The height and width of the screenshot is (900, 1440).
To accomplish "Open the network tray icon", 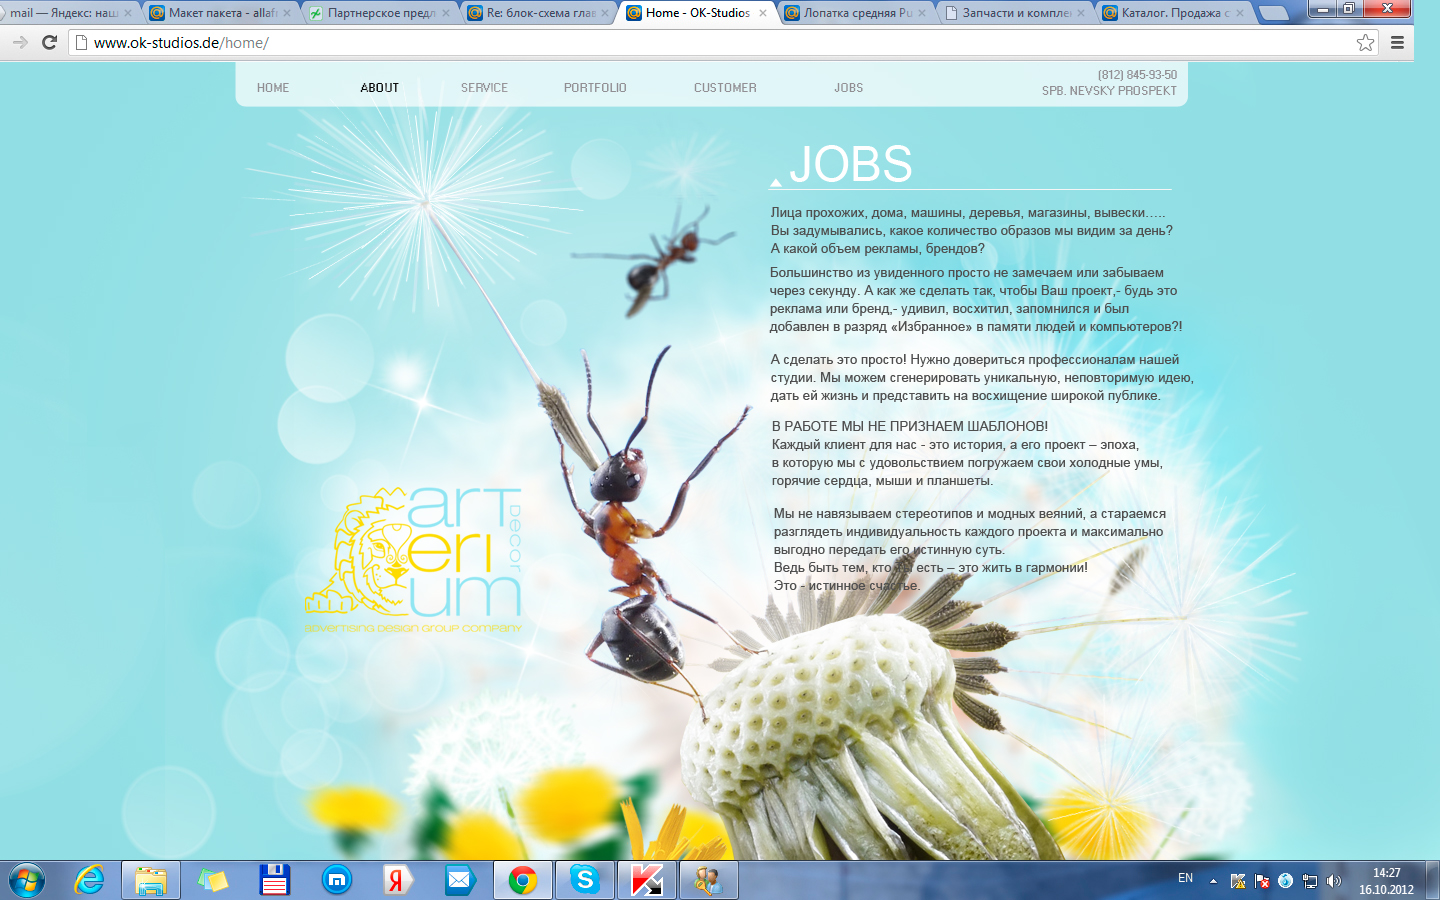I will [x=1310, y=881].
